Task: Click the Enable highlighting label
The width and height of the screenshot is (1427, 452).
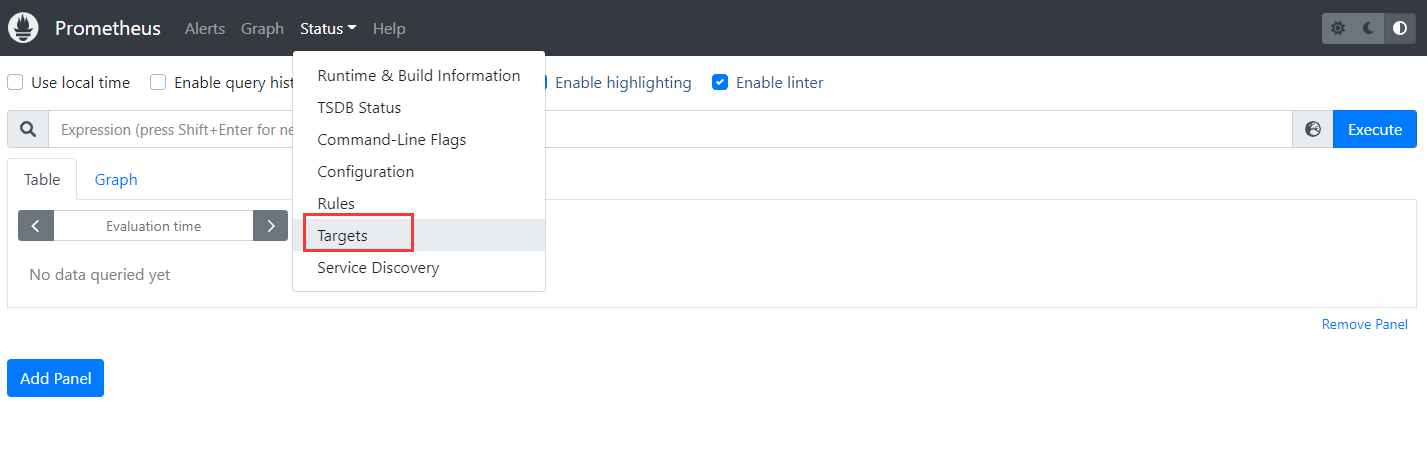Action: click(x=623, y=82)
